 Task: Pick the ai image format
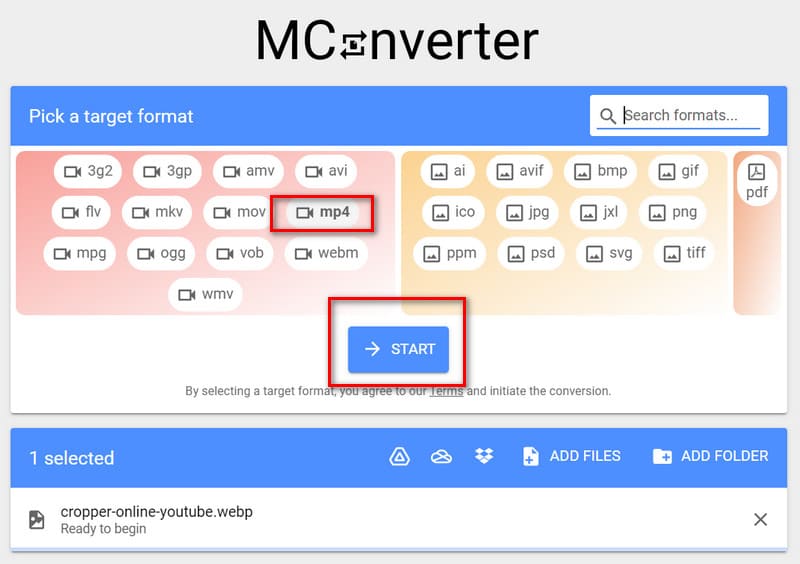[x=448, y=171]
